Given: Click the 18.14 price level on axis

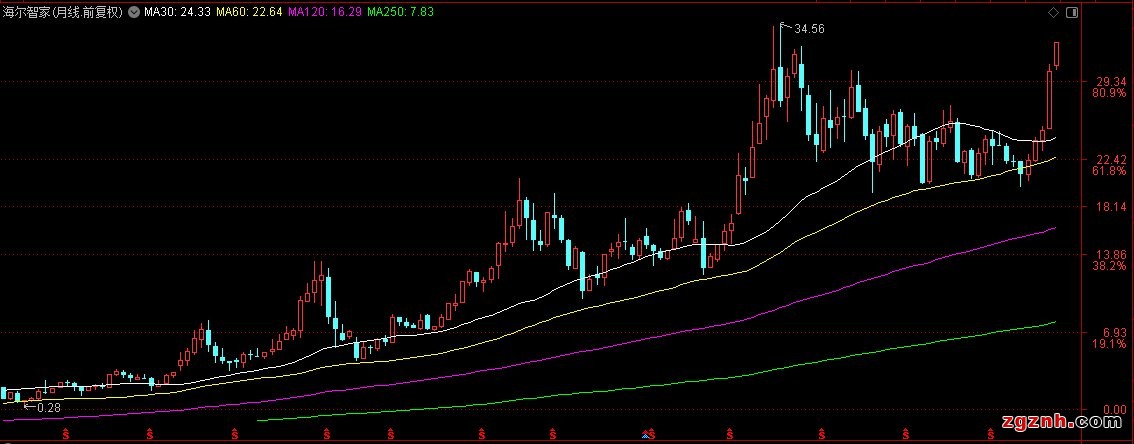Looking at the screenshot, I should coord(1112,207).
